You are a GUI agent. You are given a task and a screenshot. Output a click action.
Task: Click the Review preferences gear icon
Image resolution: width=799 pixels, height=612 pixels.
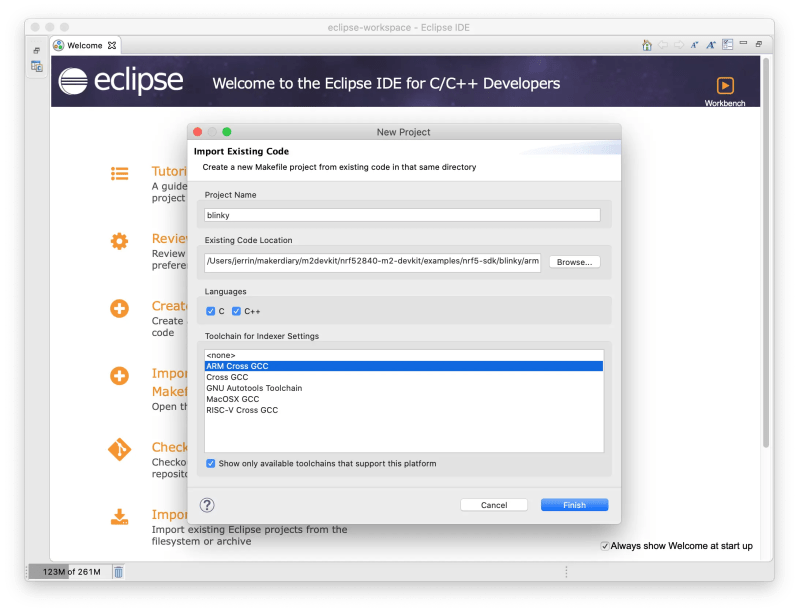pyautogui.click(x=119, y=241)
